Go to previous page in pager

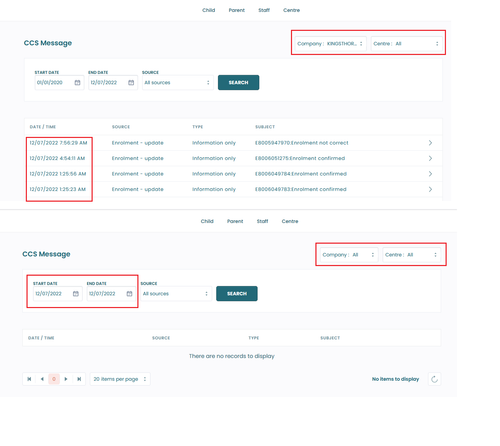coord(42,379)
